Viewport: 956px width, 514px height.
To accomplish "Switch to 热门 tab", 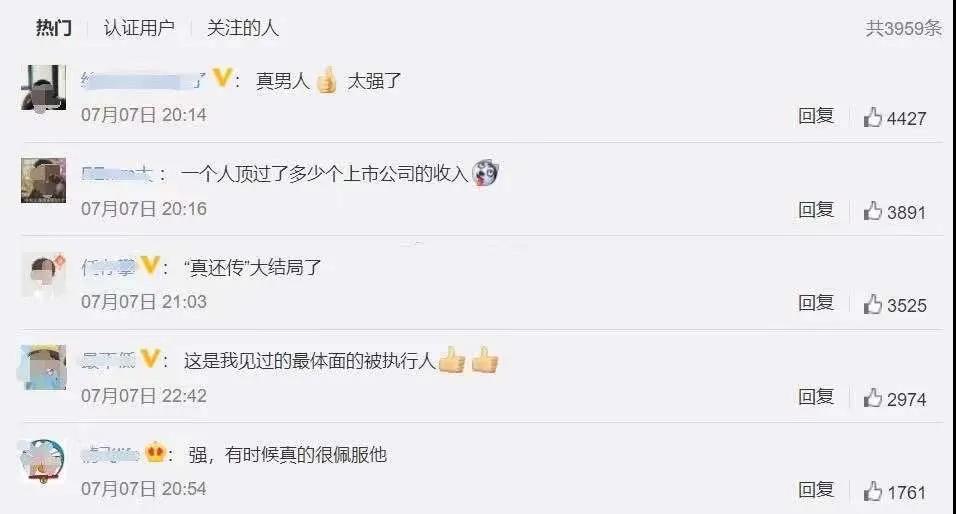I will click(x=54, y=28).
